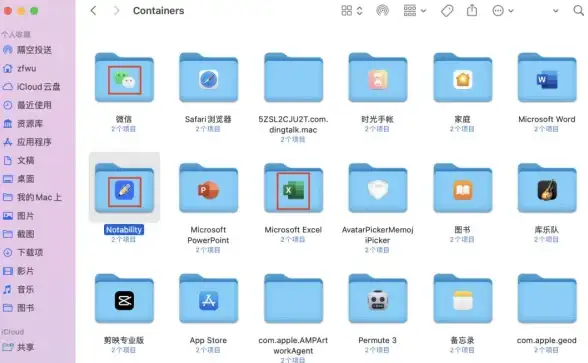Select 图书 in the sidebar
The image size is (588, 363).
[19, 308]
